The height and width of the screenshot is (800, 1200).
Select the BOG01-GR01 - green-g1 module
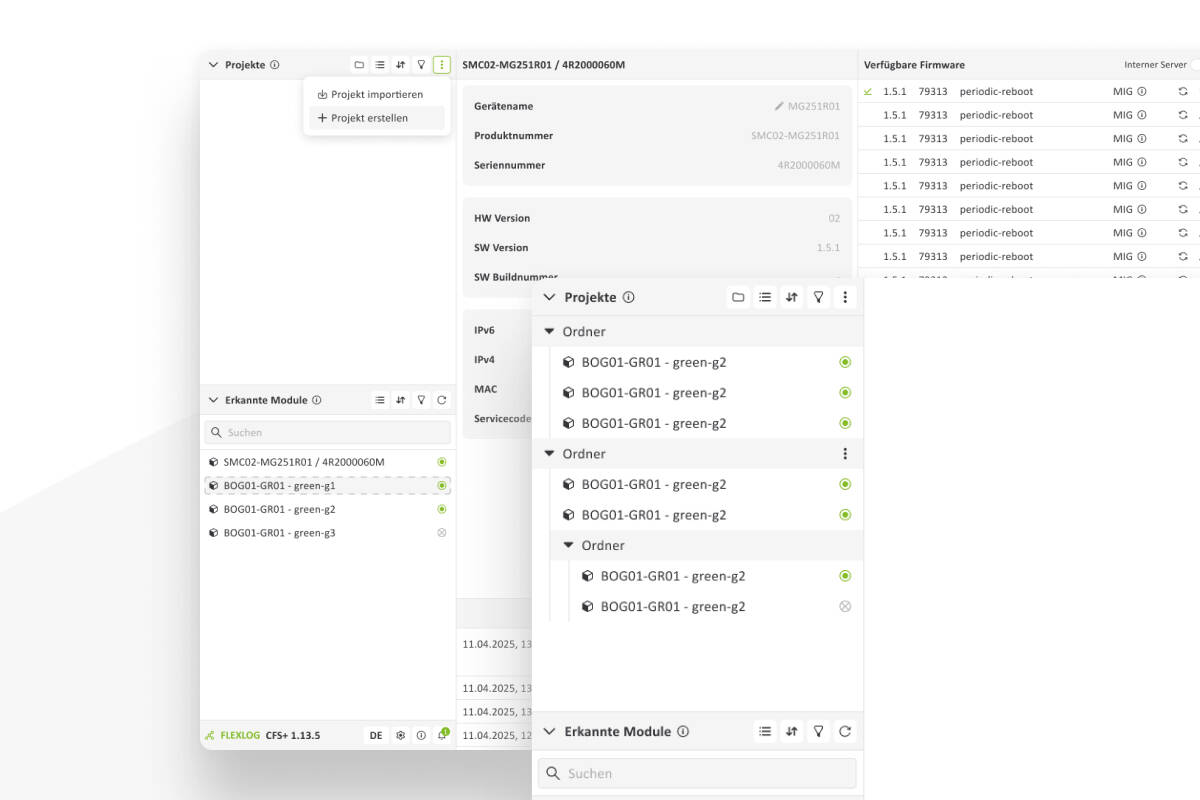tap(279, 486)
